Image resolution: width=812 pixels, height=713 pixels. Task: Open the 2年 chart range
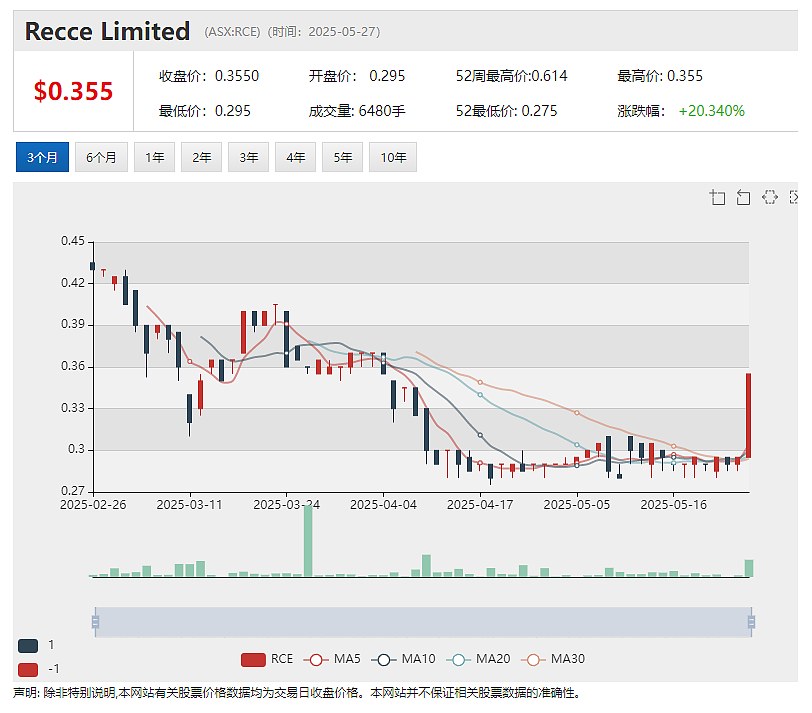[x=201, y=157]
